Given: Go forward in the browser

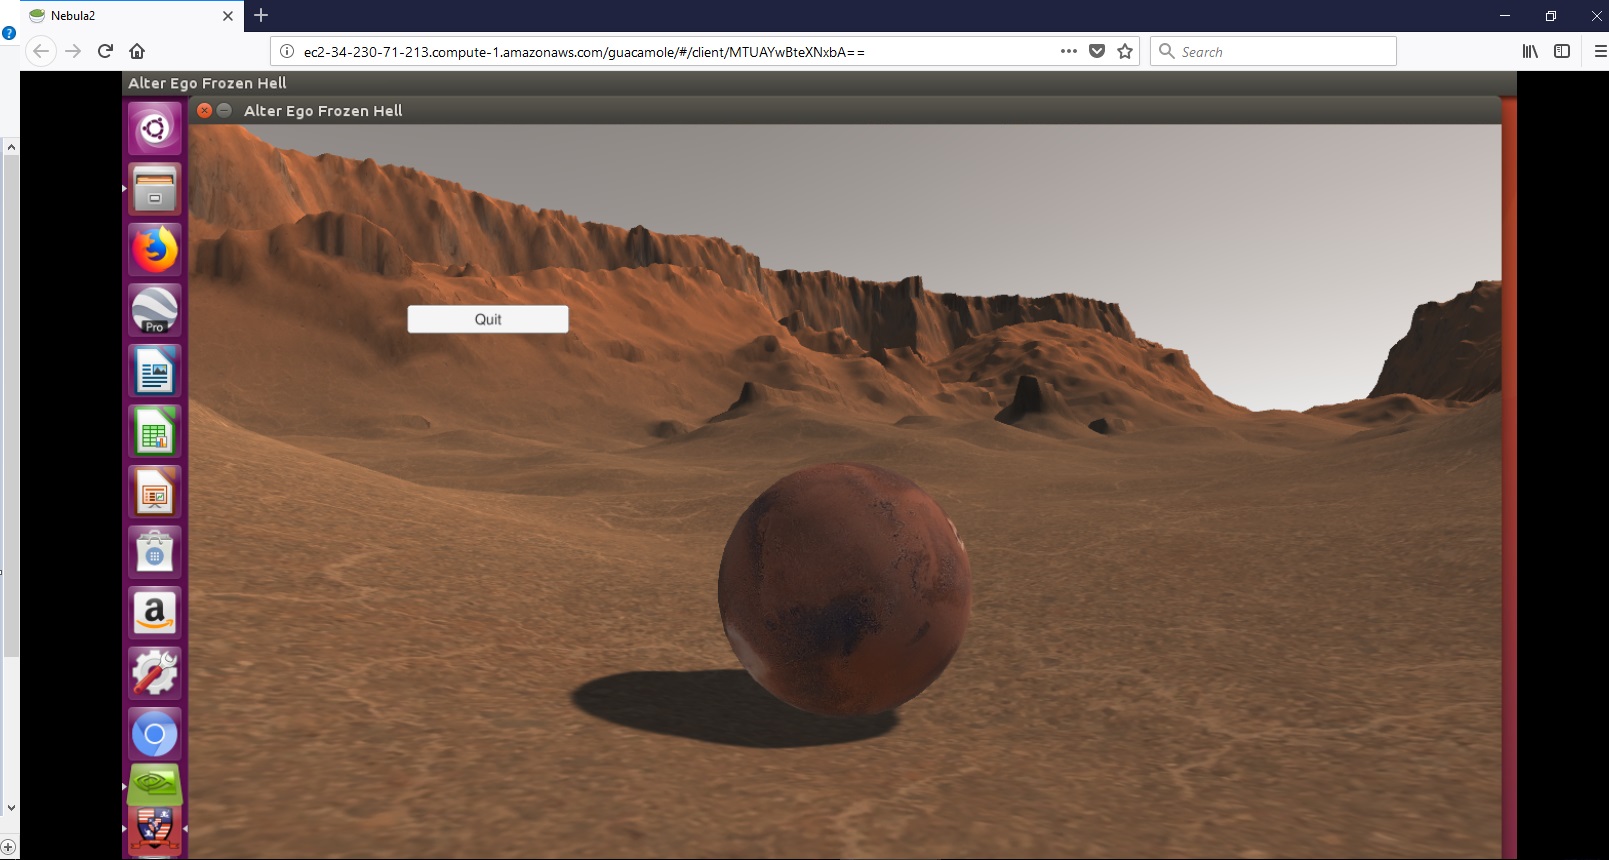Looking at the screenshot, I should click(73, 51).
